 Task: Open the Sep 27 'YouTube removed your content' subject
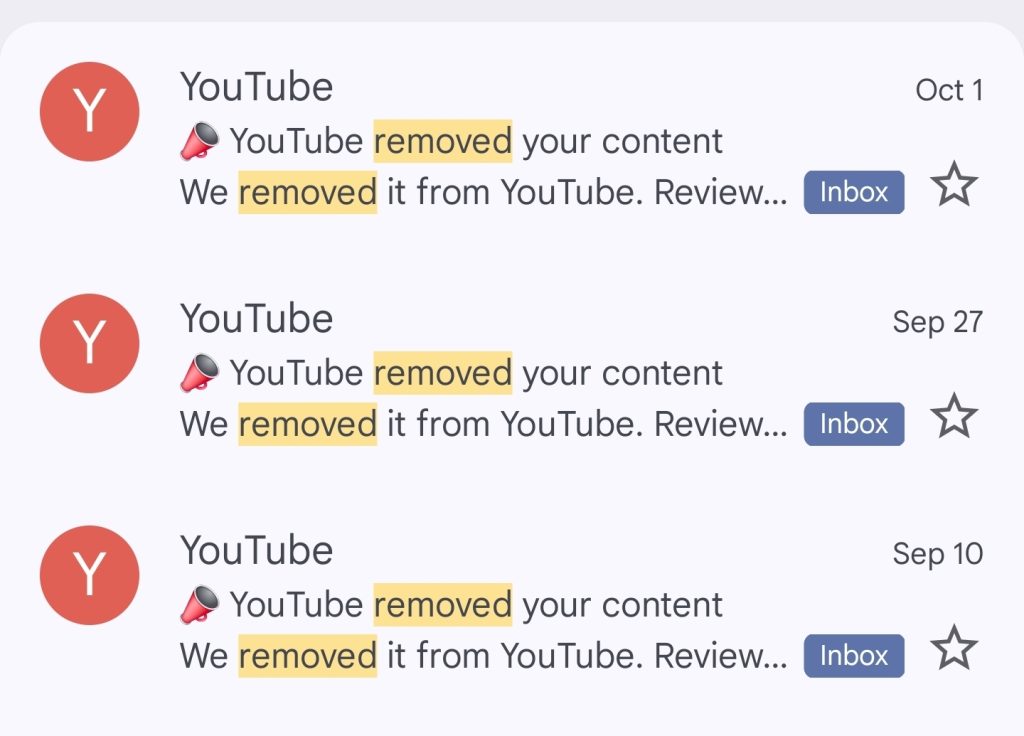[x=476, y=373]
